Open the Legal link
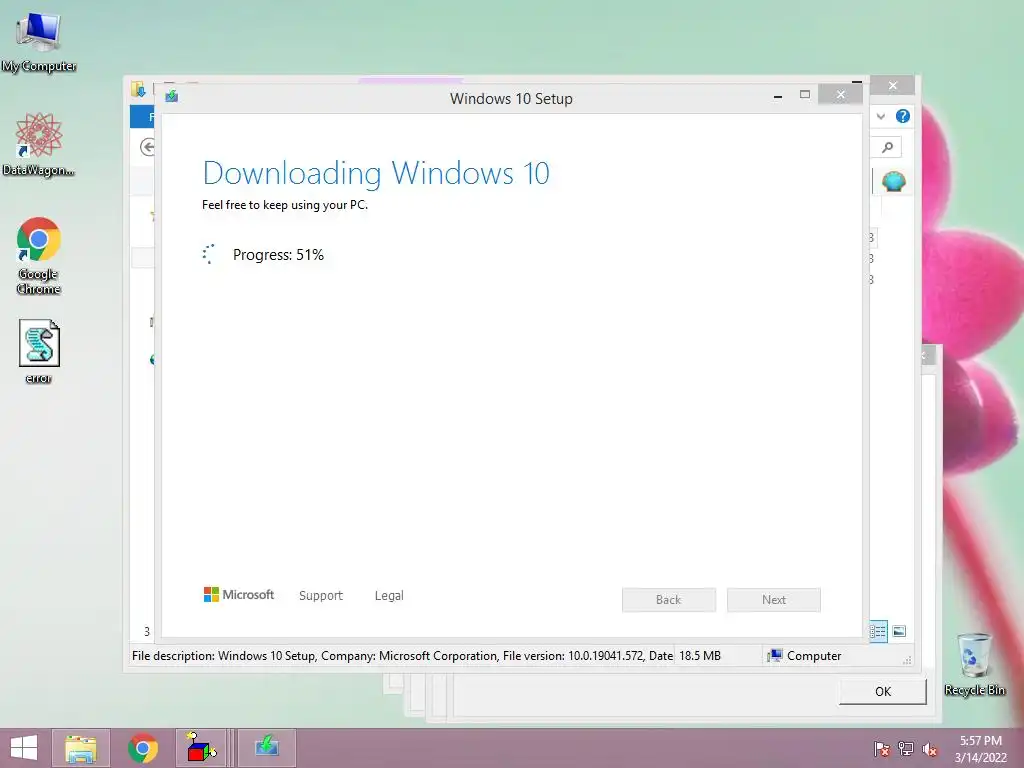The image size is (1024, 768). click(389, 596)
